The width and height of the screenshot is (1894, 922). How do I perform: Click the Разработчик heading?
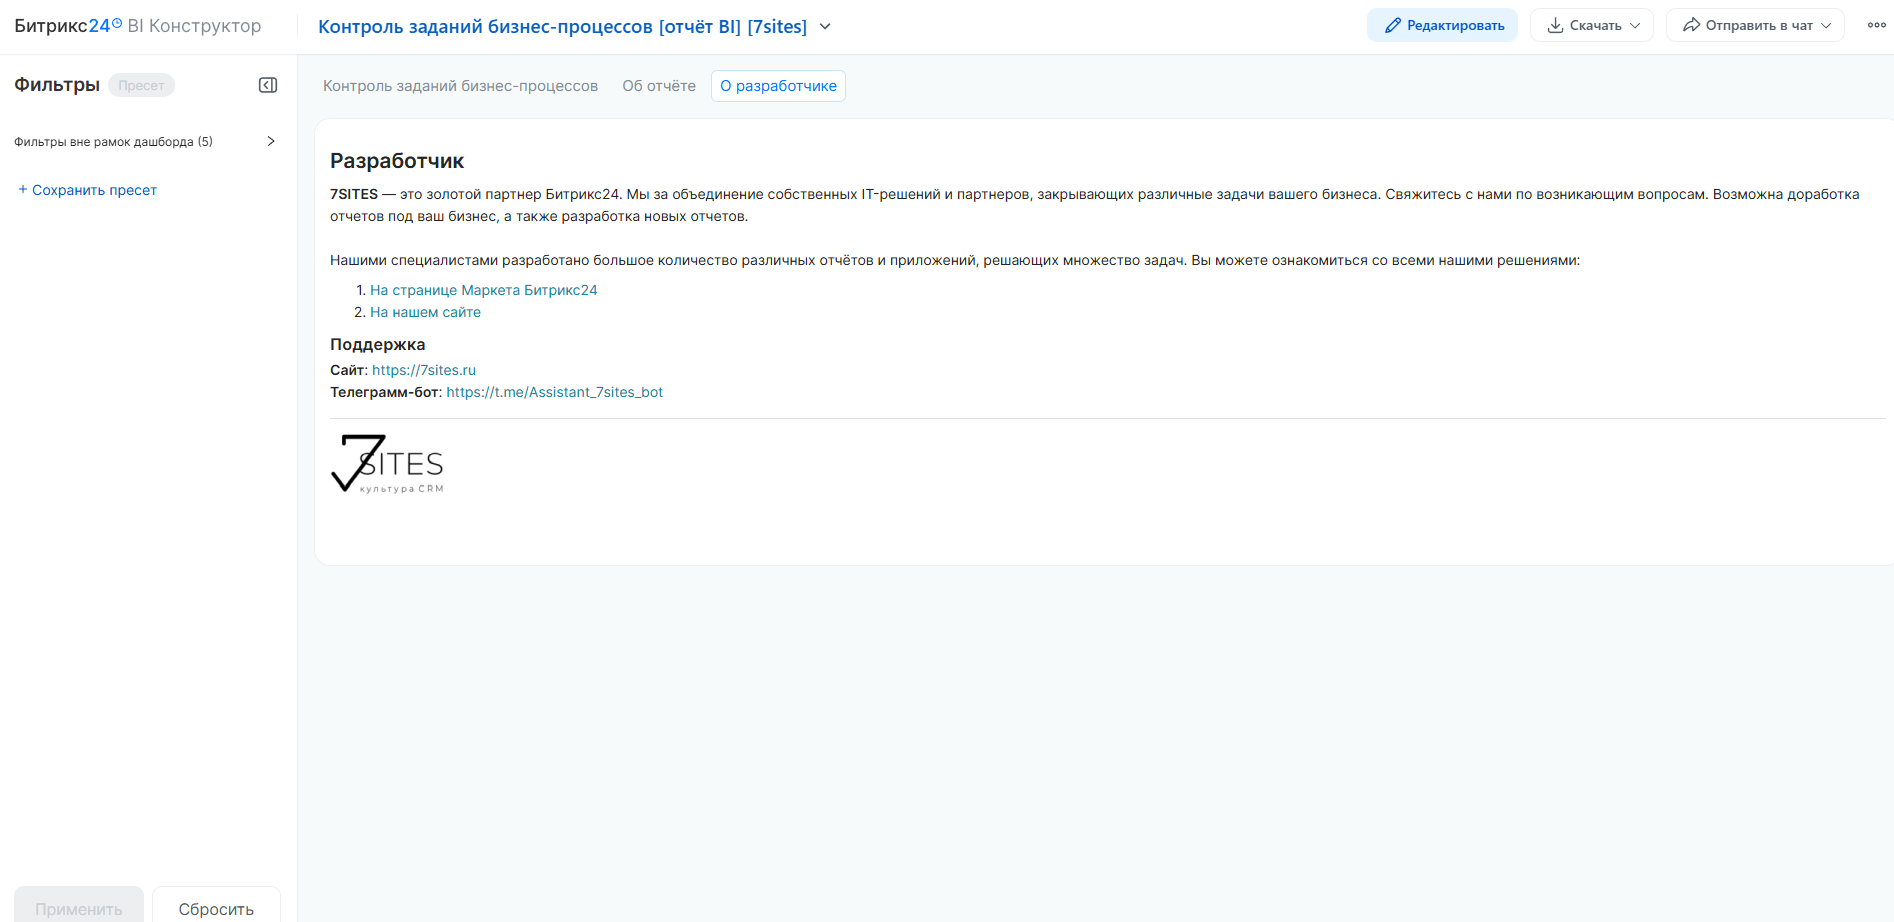(x=397, y=161)
